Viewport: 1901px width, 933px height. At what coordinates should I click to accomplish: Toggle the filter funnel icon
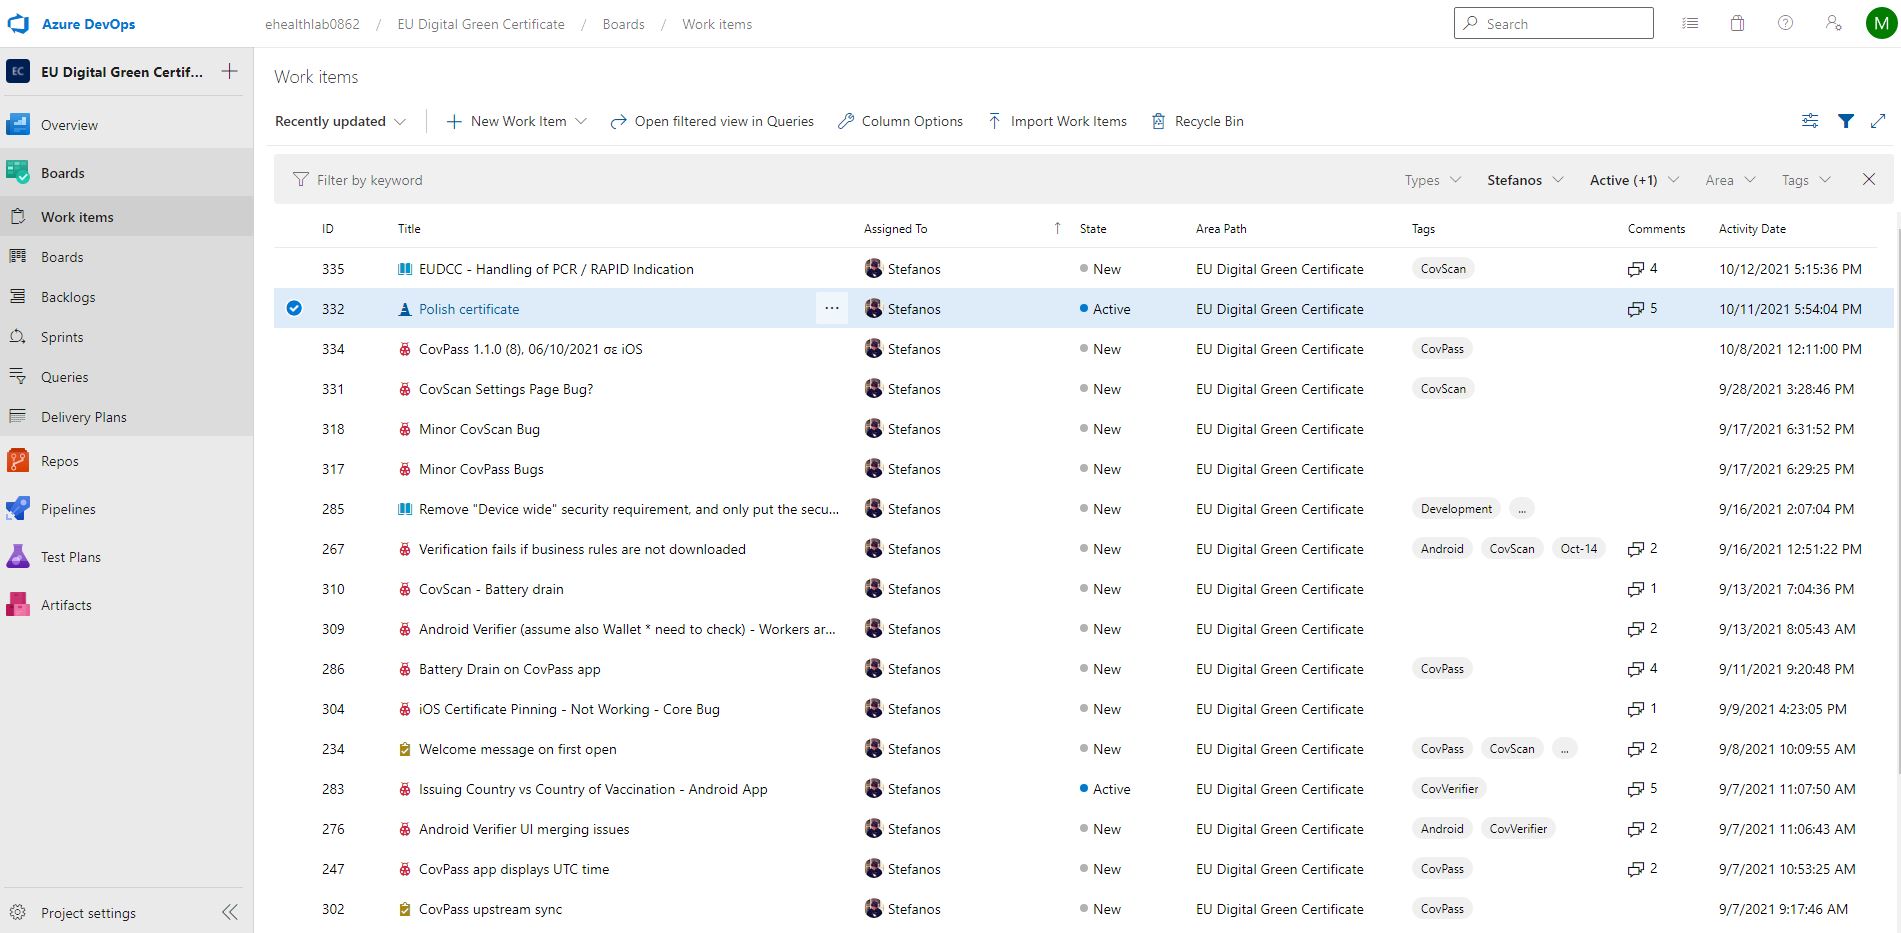coord(1845,121)
